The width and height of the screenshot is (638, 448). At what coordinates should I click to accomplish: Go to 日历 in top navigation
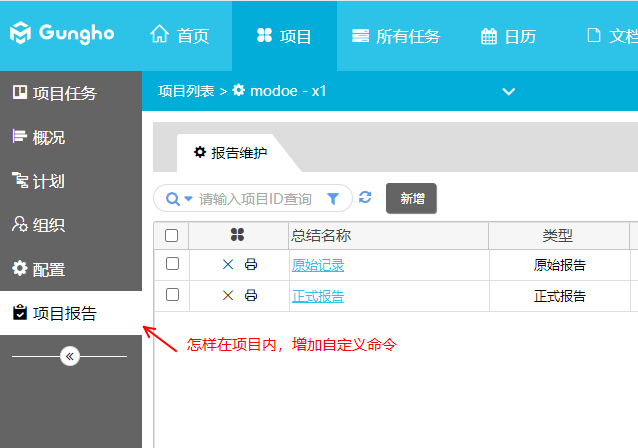pyautogui.click(x=508, y=36)
